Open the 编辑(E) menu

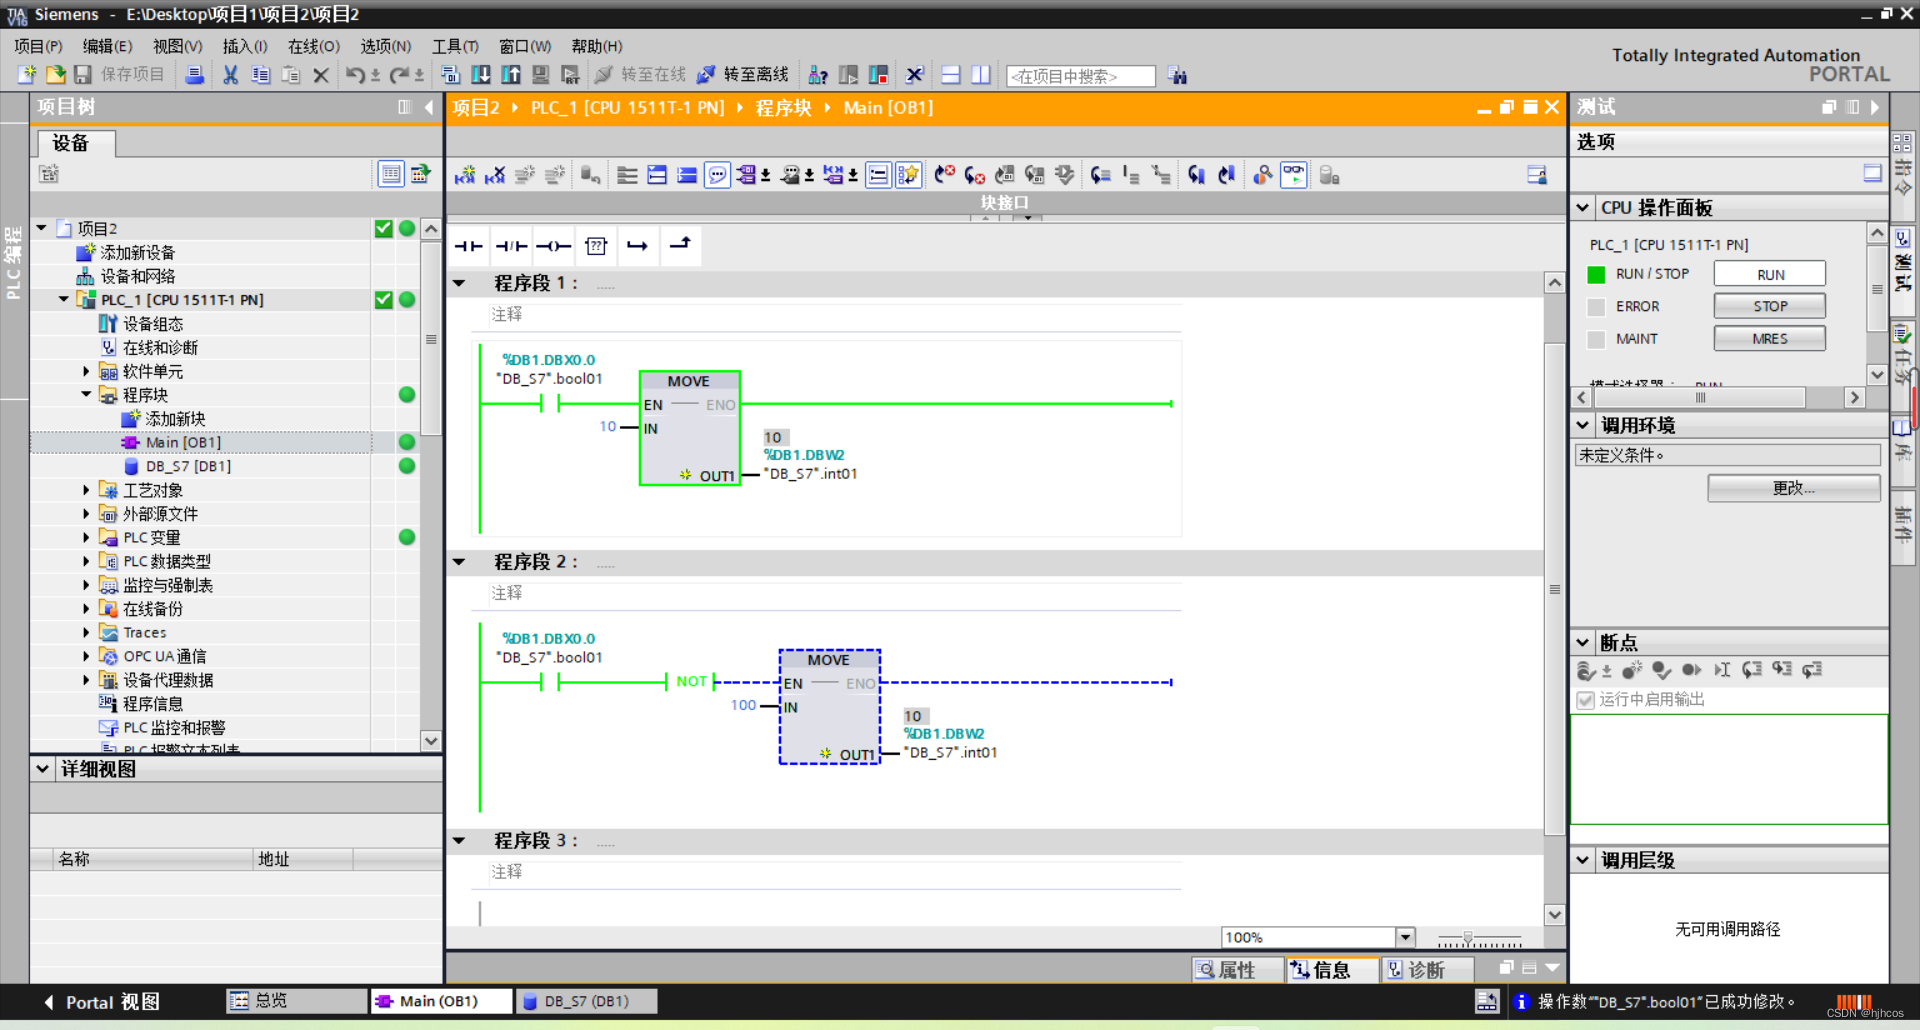pos(107,46)
